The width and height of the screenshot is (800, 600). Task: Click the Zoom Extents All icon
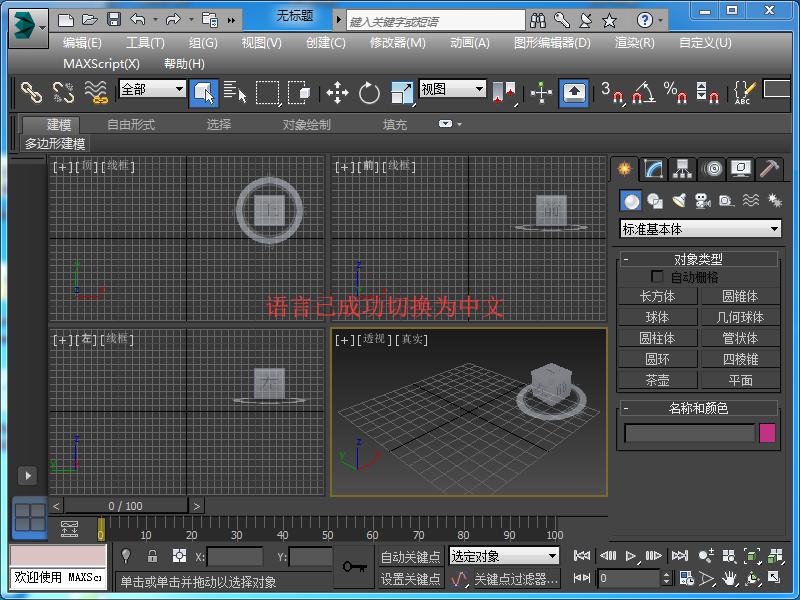(775, 555)
